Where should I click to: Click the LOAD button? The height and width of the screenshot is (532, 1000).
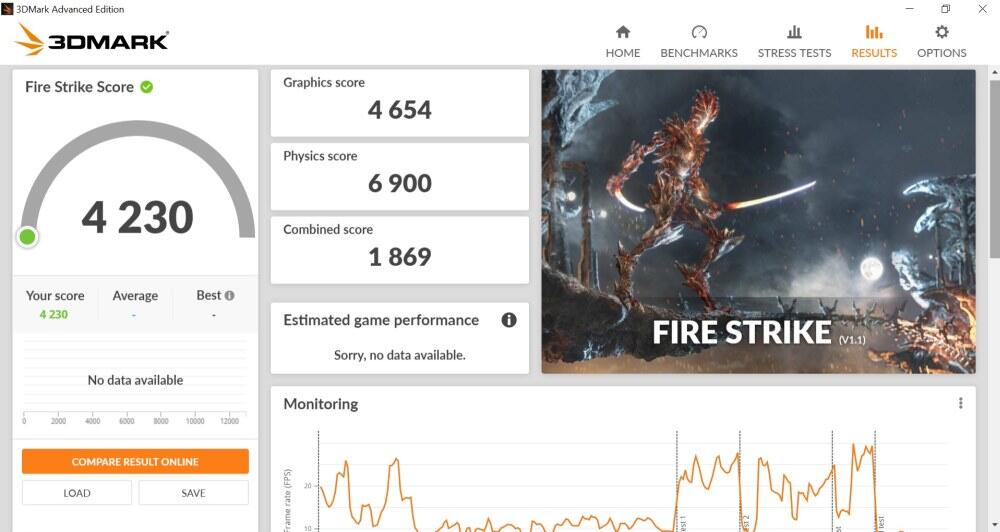77,493
